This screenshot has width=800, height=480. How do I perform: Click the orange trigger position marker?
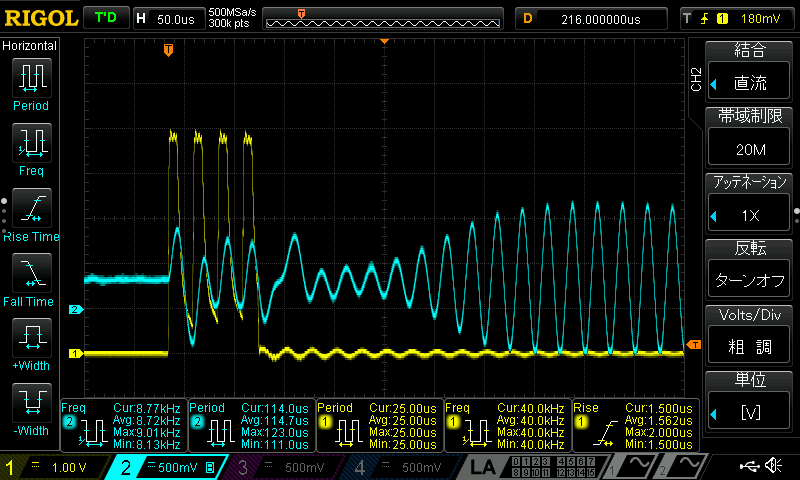pos(168,48)
